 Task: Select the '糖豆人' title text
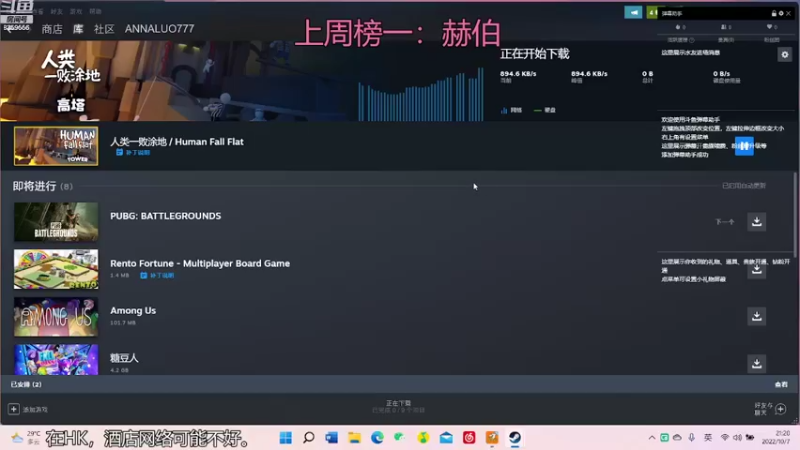(124, 358)
